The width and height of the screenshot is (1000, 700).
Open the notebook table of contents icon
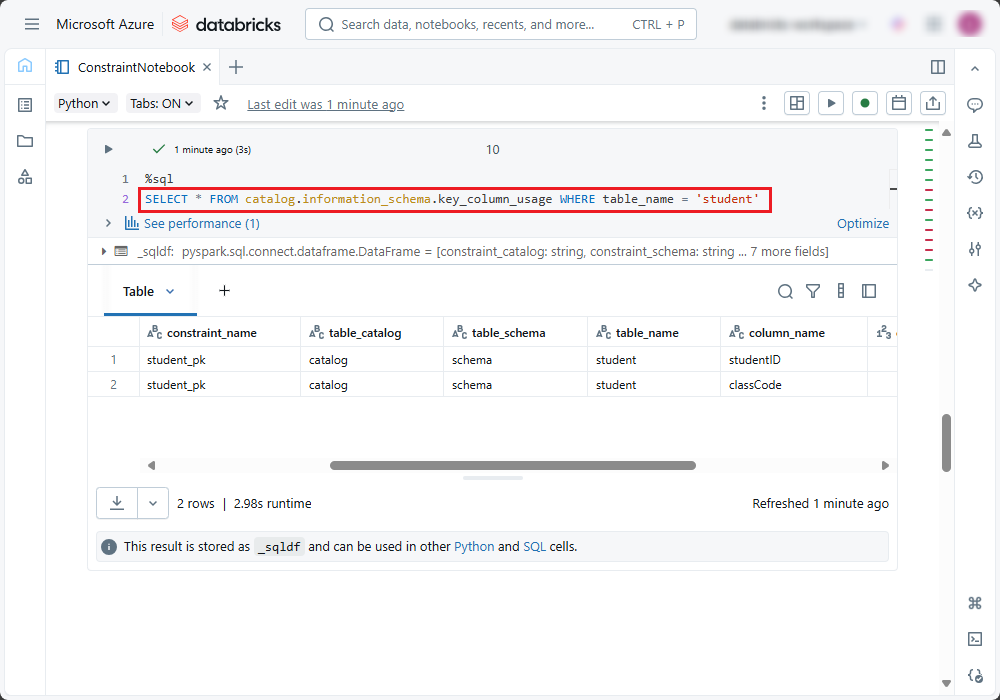coord(25,104)
